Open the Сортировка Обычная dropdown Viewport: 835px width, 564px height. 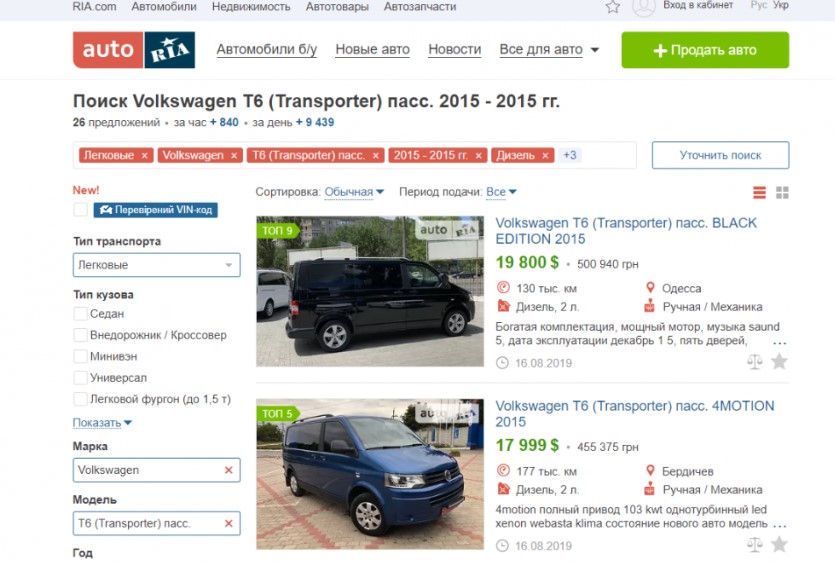click(354, 192)
